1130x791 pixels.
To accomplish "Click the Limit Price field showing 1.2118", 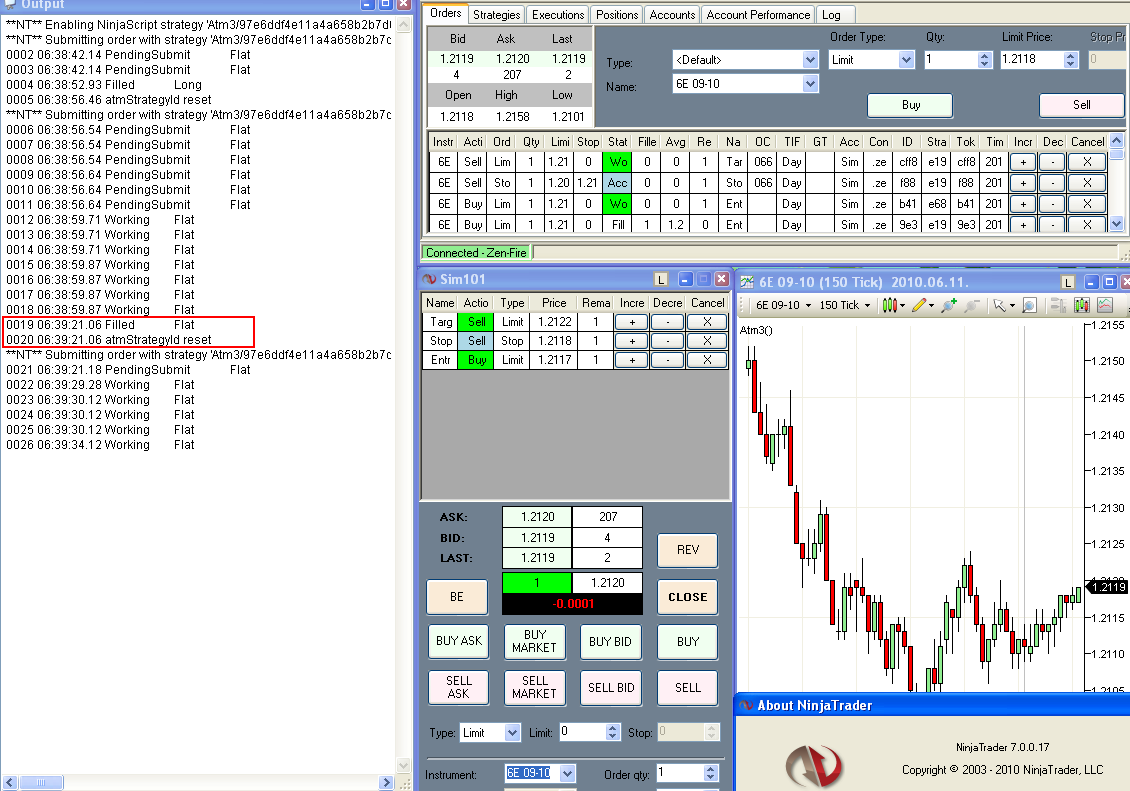I will pos(1032,60).
